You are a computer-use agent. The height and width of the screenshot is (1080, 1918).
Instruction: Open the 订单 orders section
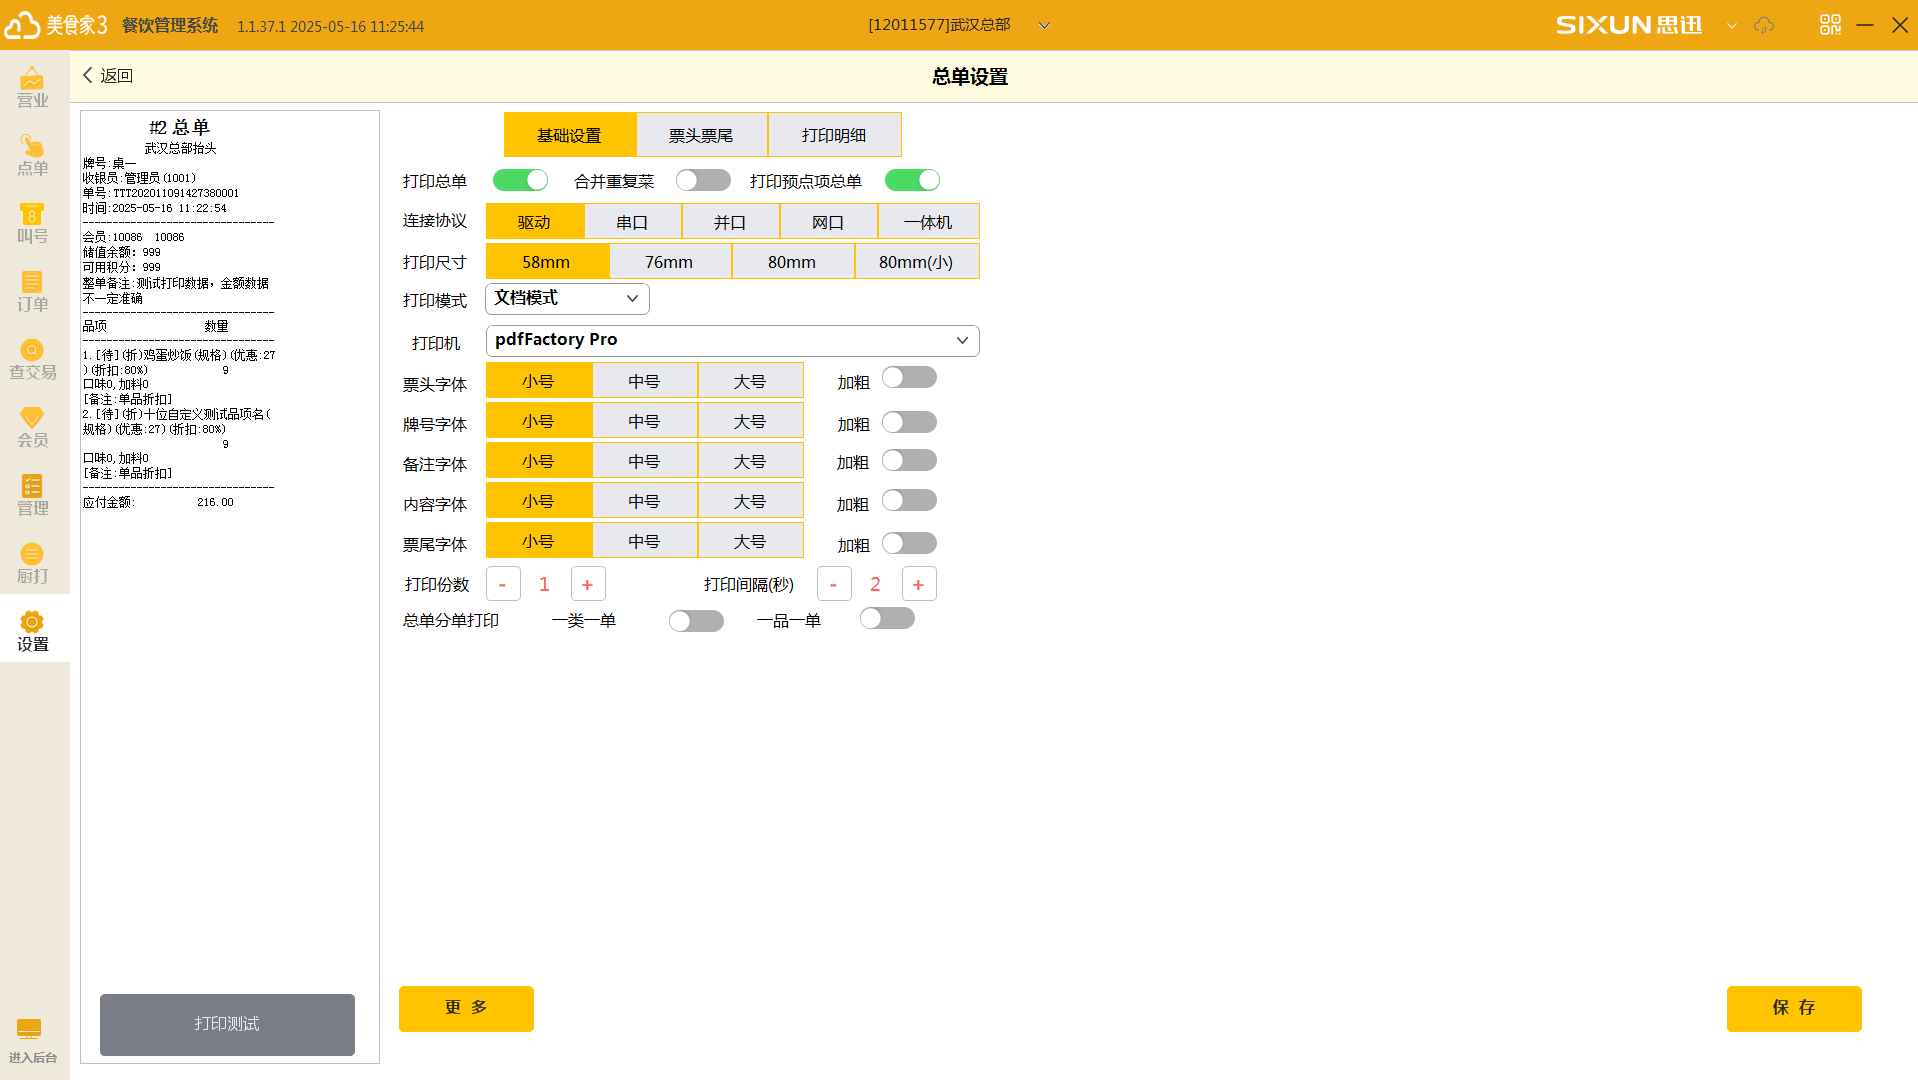(x=33, y=291)
